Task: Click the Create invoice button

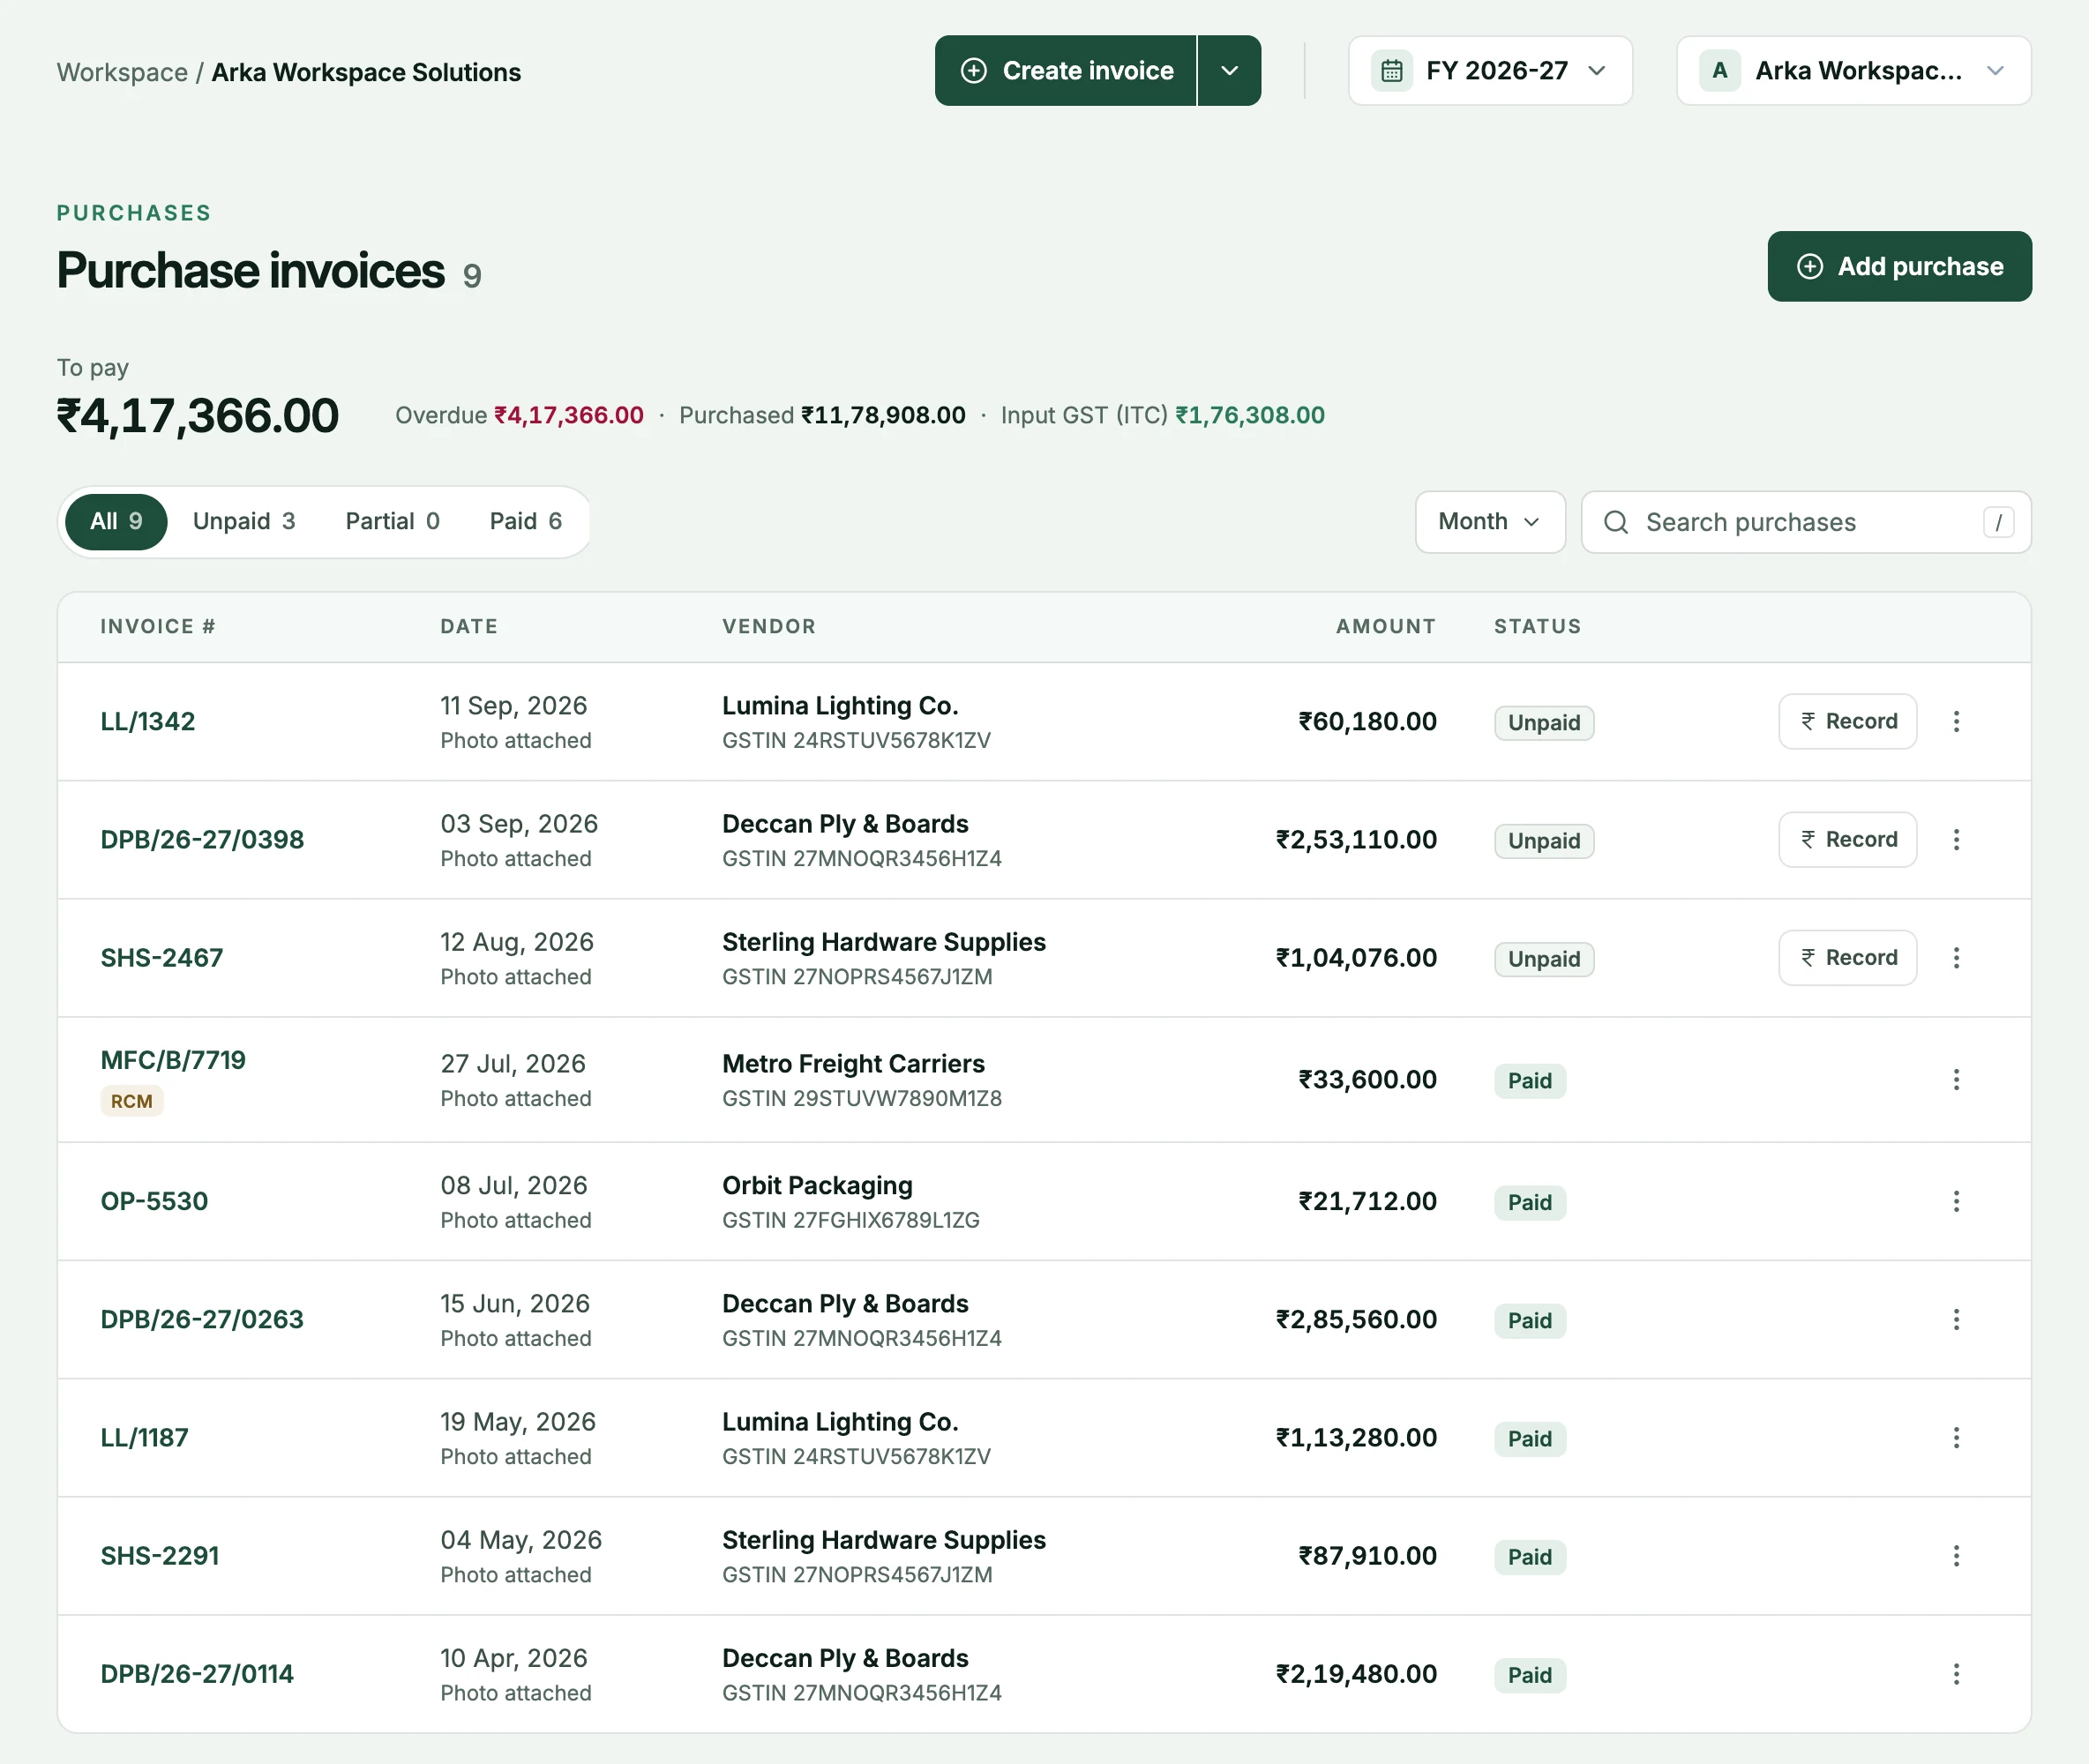Action: coord(1065,71)
